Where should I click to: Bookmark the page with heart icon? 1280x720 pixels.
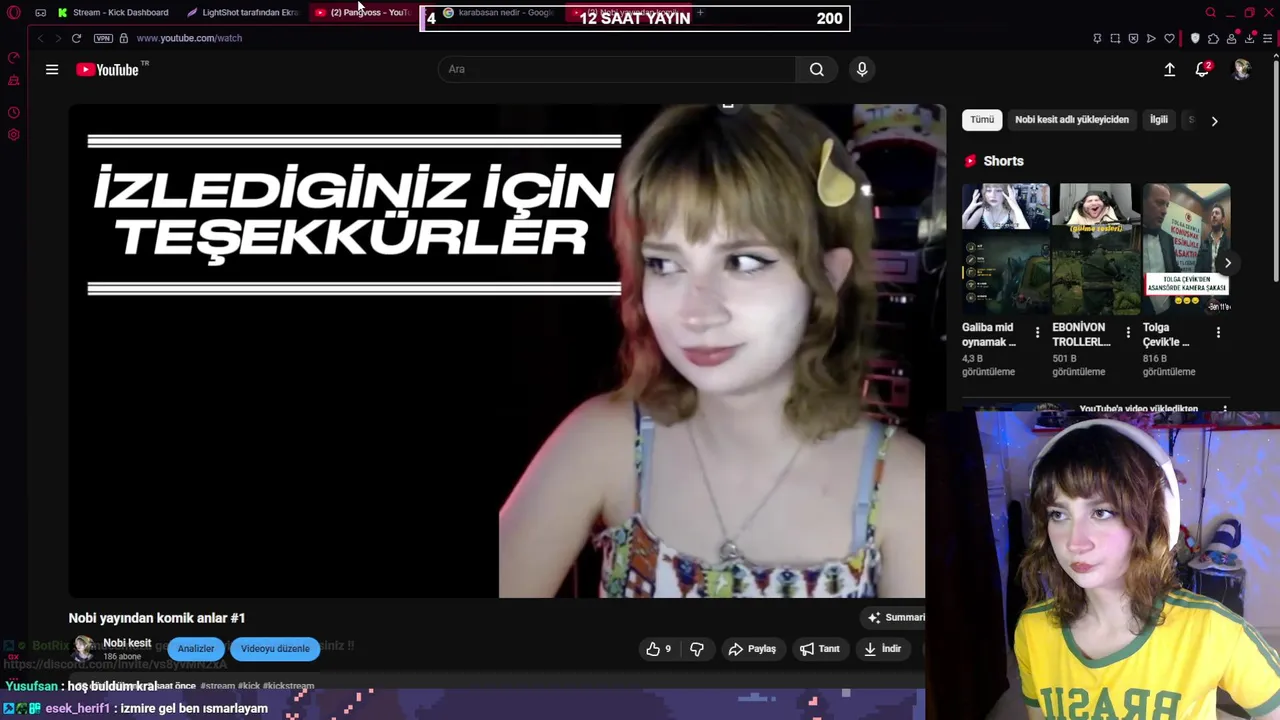point(1169,38)
